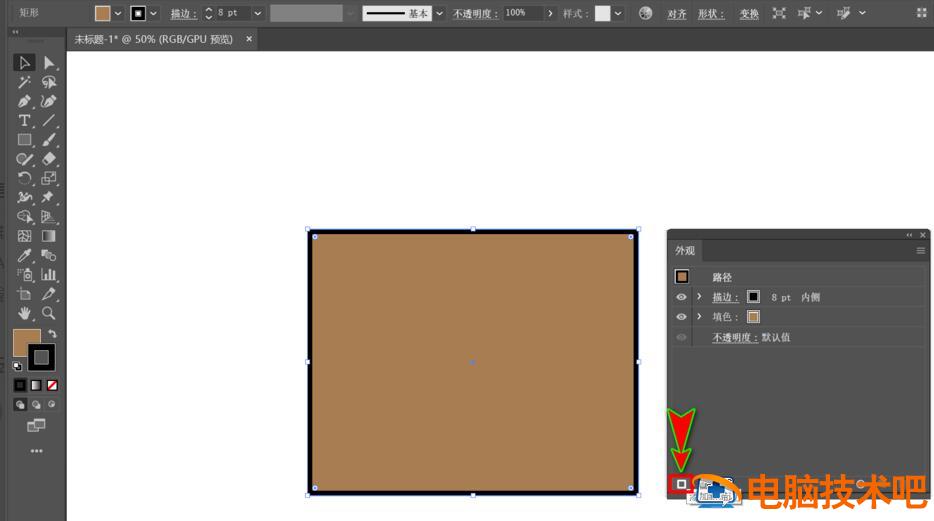Select the Type tool
Viewport: 934px width, 521px height.
click(25, 120)
